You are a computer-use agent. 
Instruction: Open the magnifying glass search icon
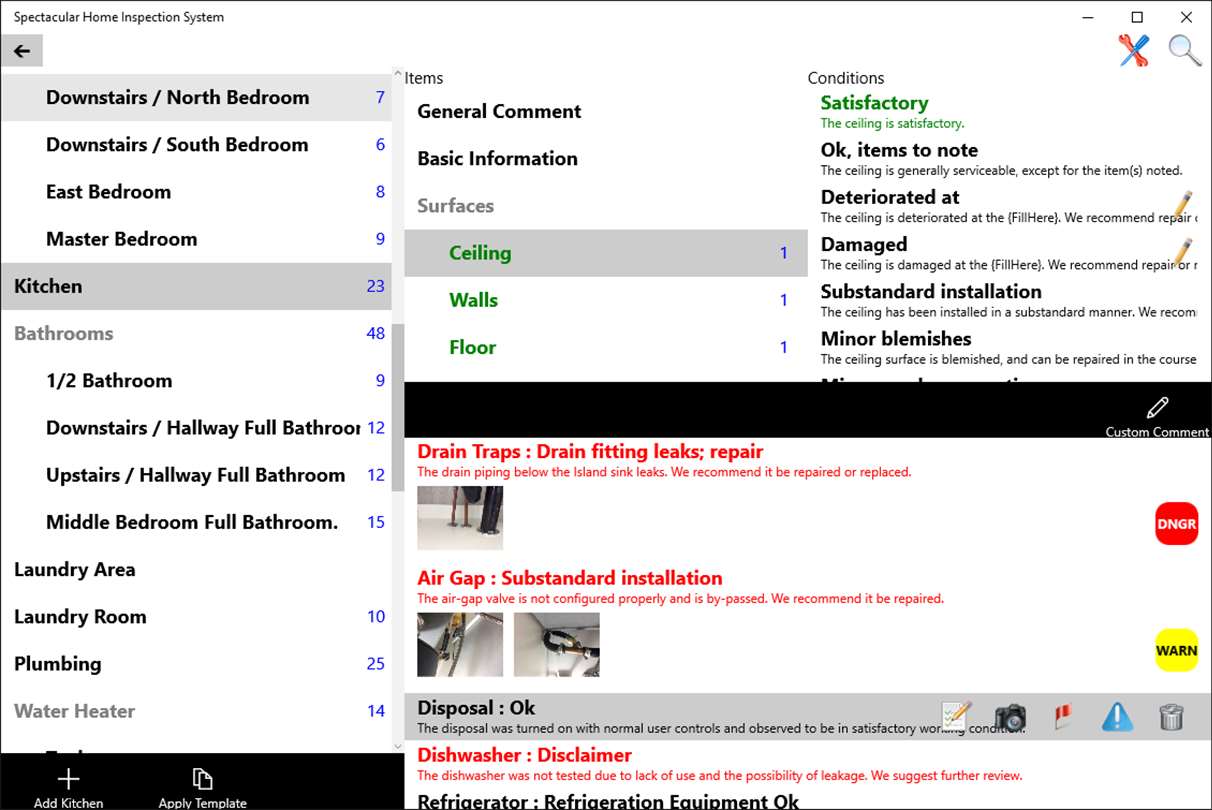(x=1185, y=50)
